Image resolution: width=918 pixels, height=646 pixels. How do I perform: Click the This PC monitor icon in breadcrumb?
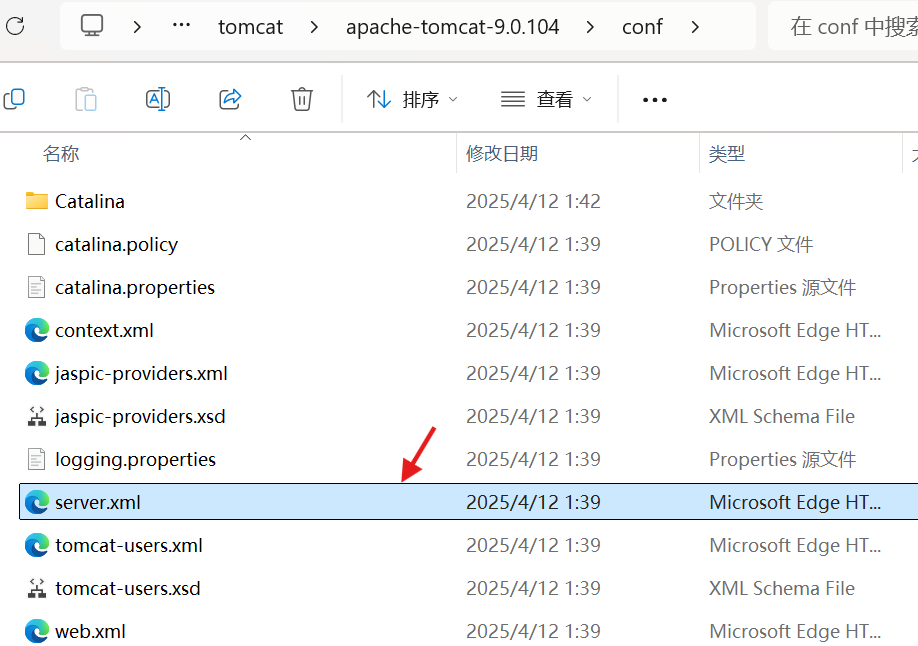(x=92, y=26)
